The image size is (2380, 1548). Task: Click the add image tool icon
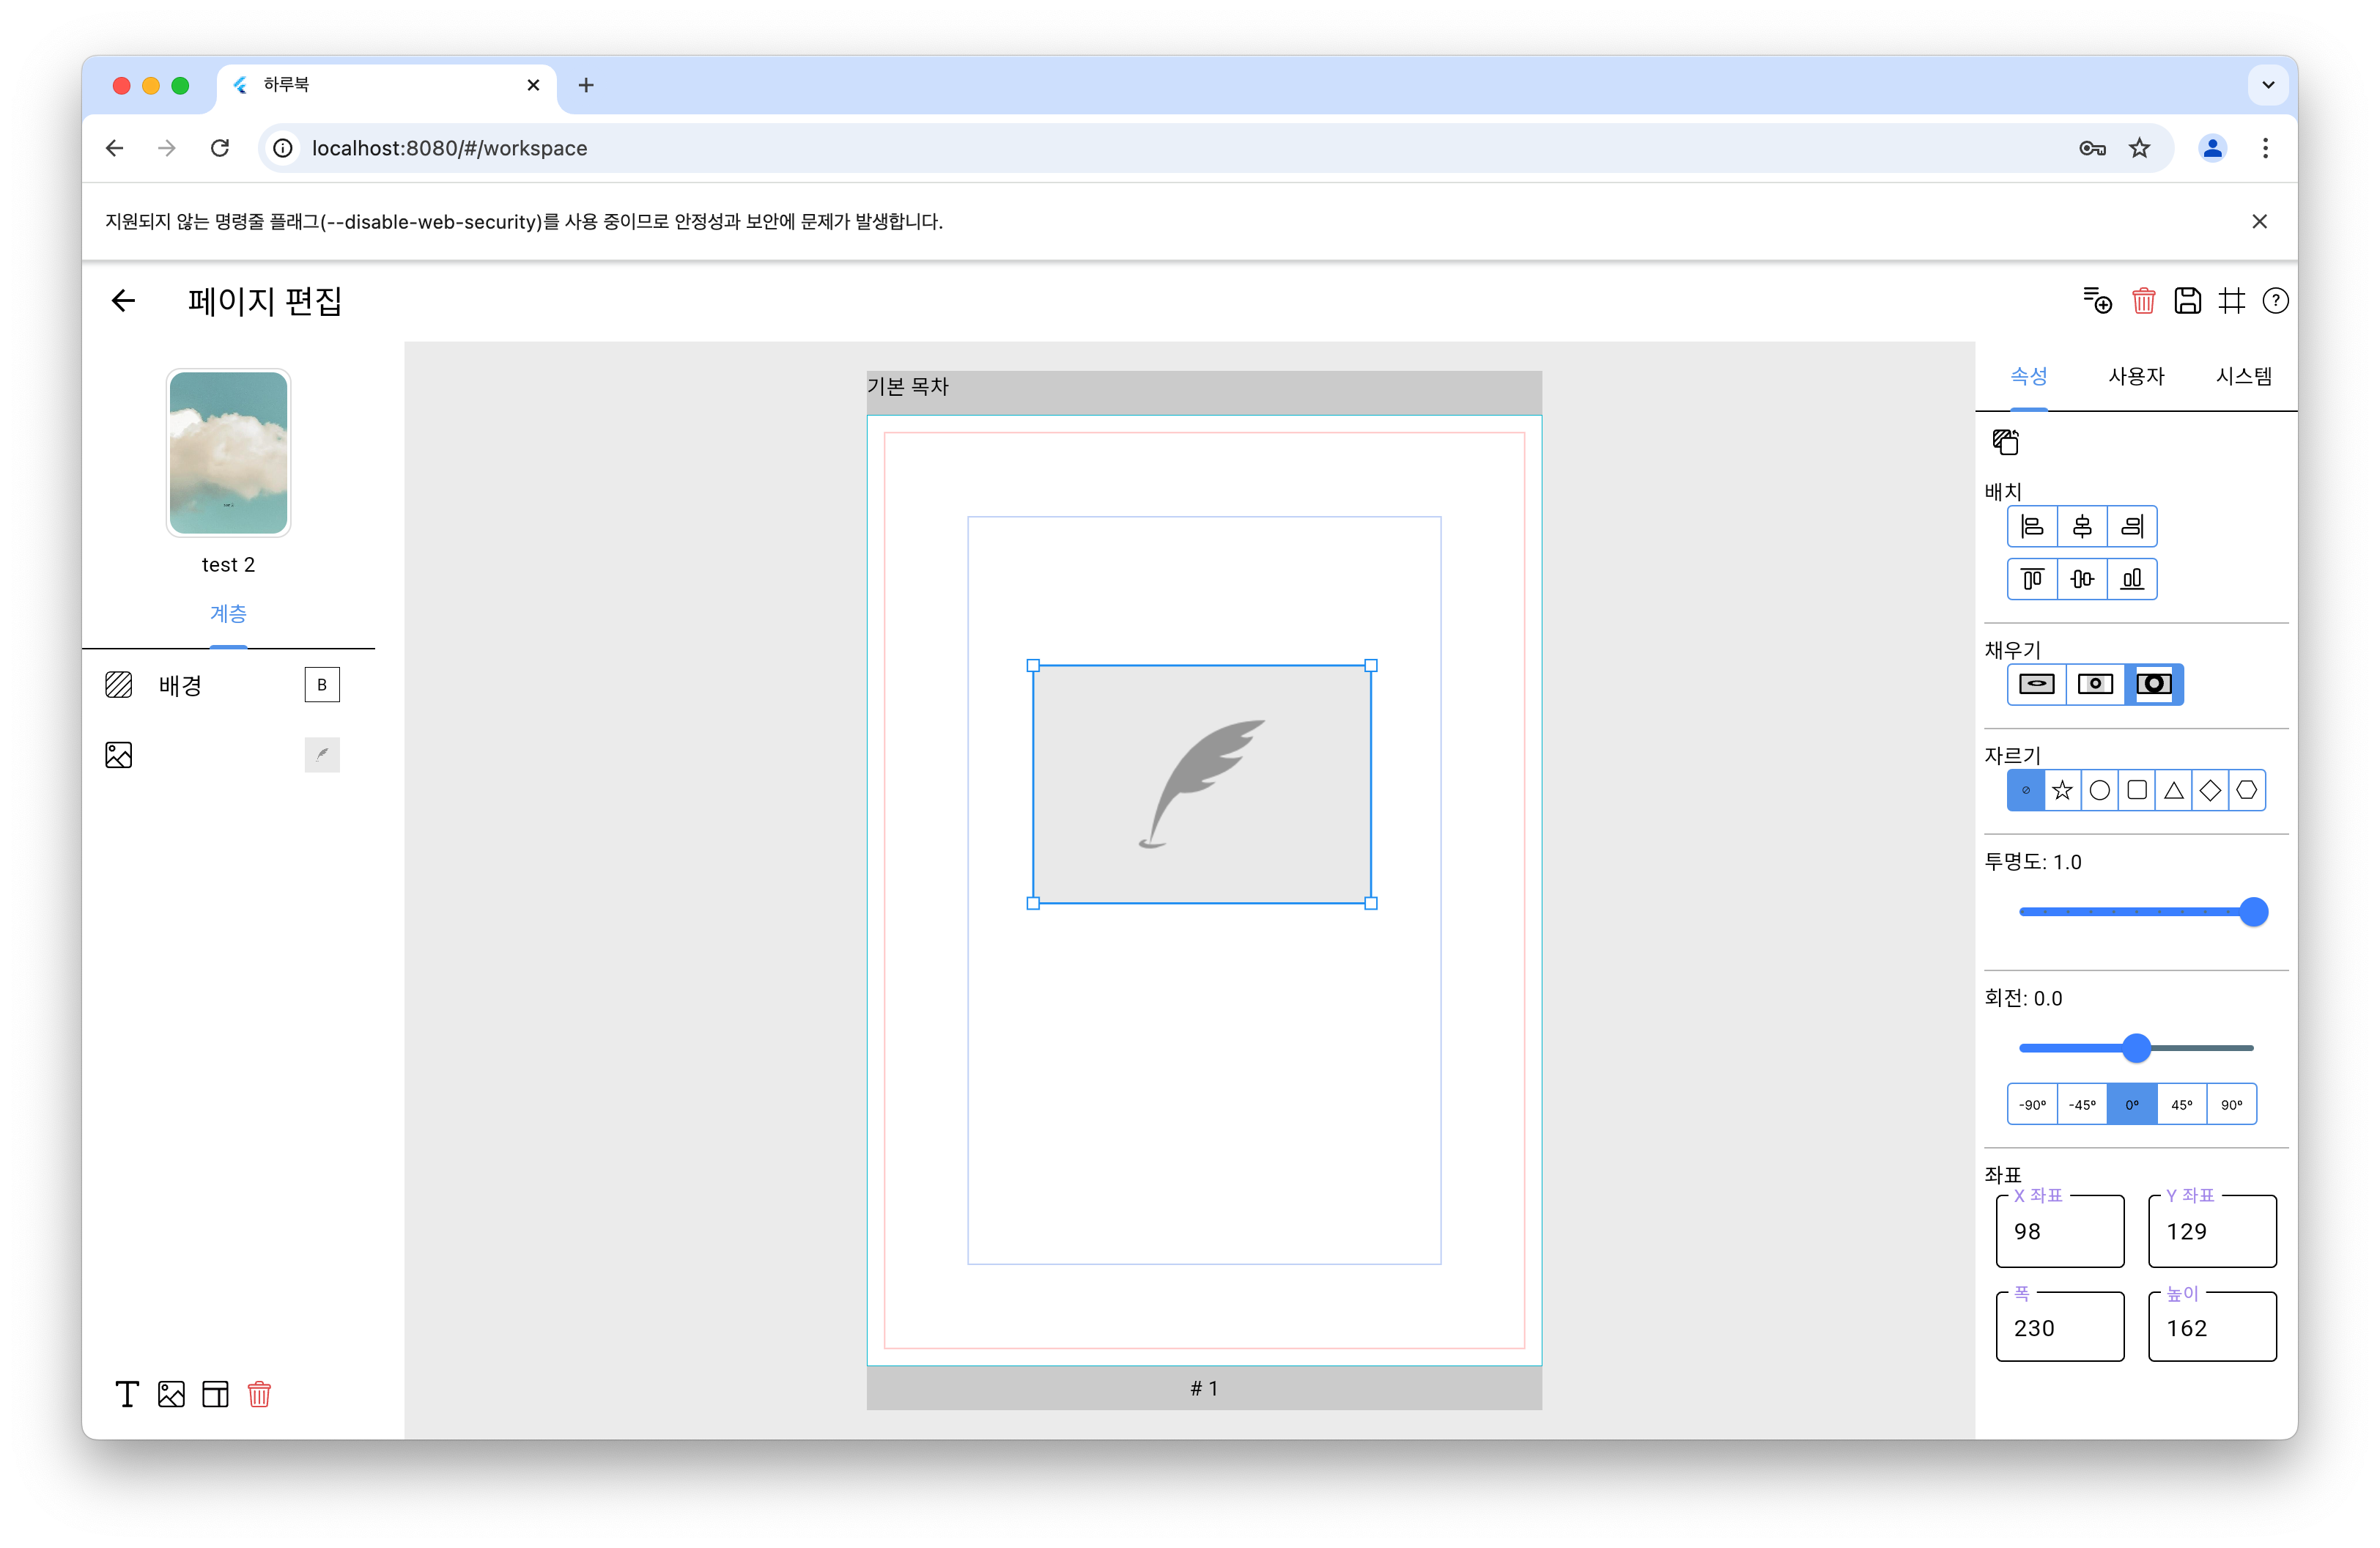(171, 1394)
